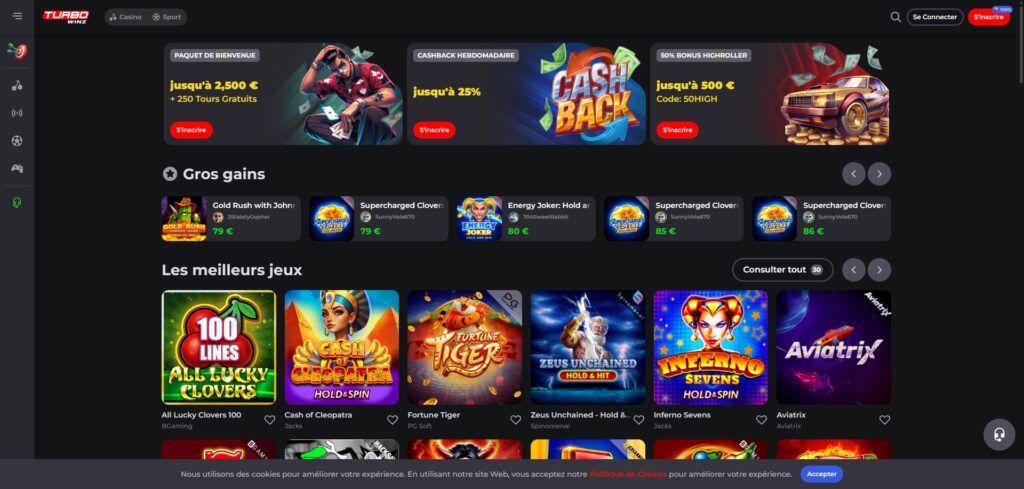Go to previous Gros gains with left chevron
The width and height of the screenshot is (1024, 489).
854,174
